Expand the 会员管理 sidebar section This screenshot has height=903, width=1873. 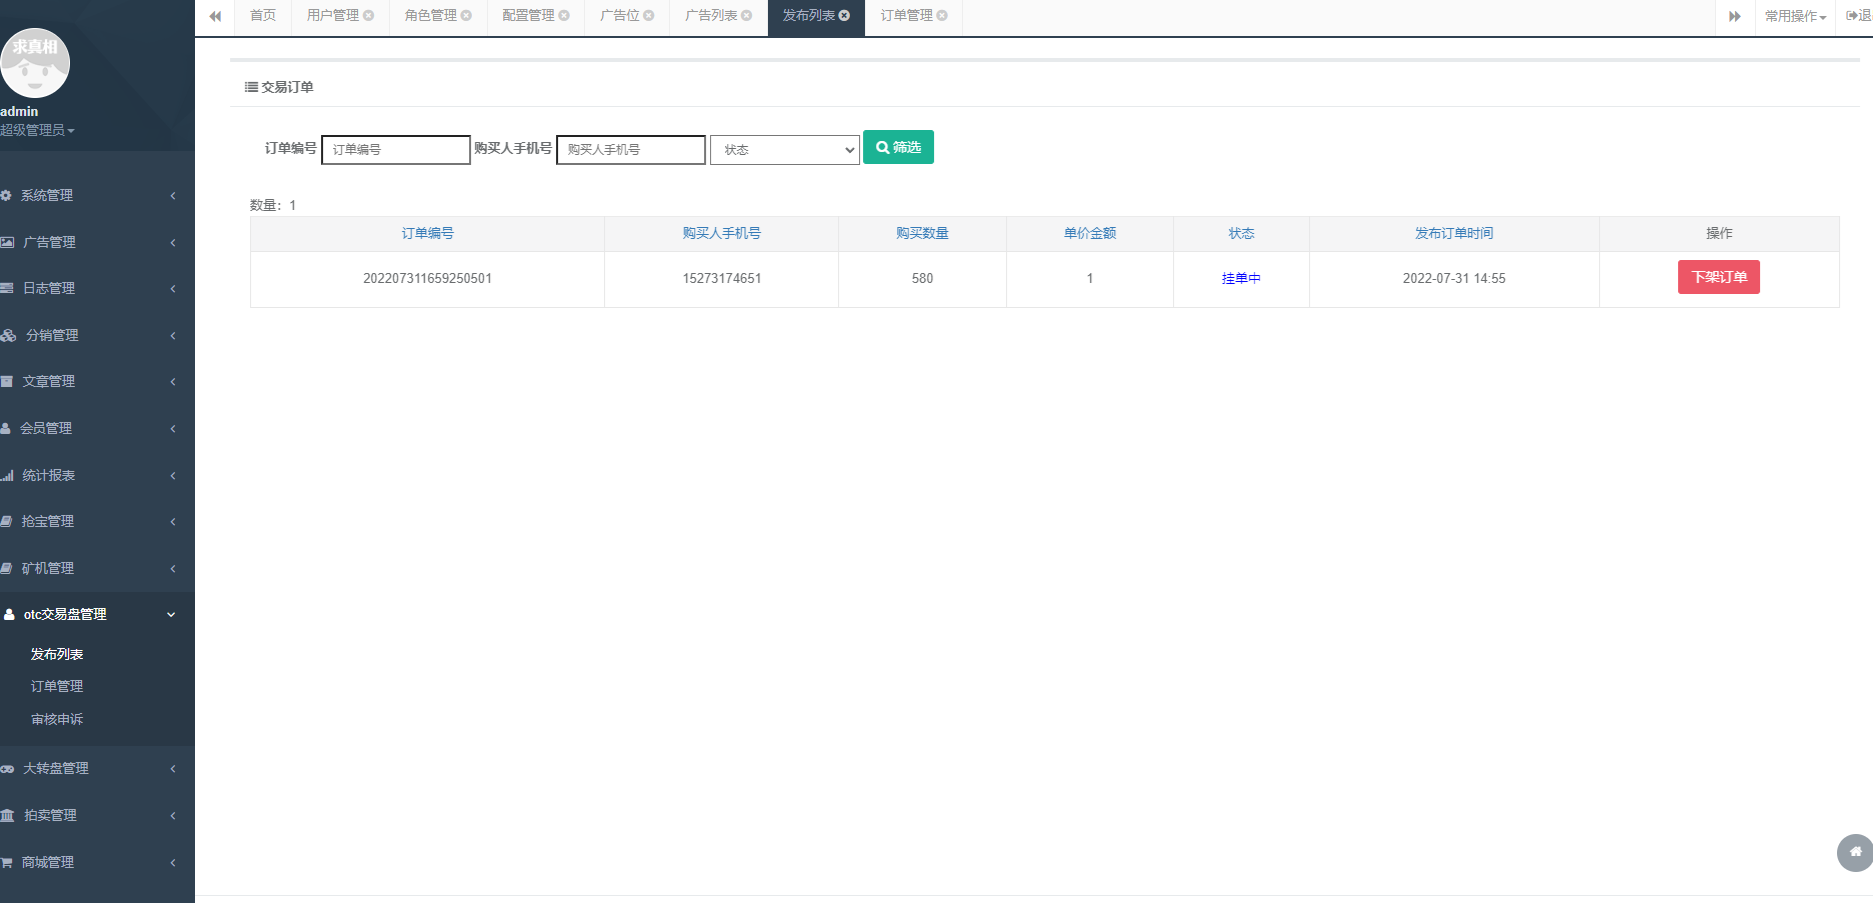tap(90, 428)
